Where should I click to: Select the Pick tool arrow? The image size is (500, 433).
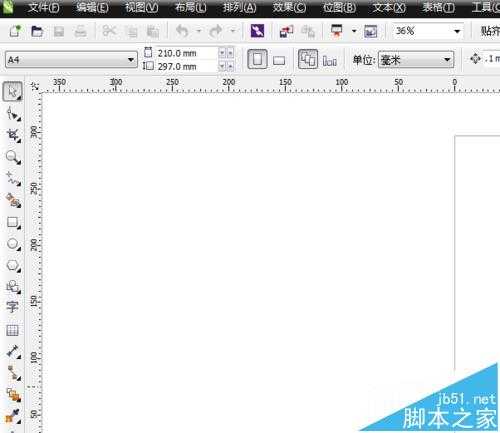point(13,91)
